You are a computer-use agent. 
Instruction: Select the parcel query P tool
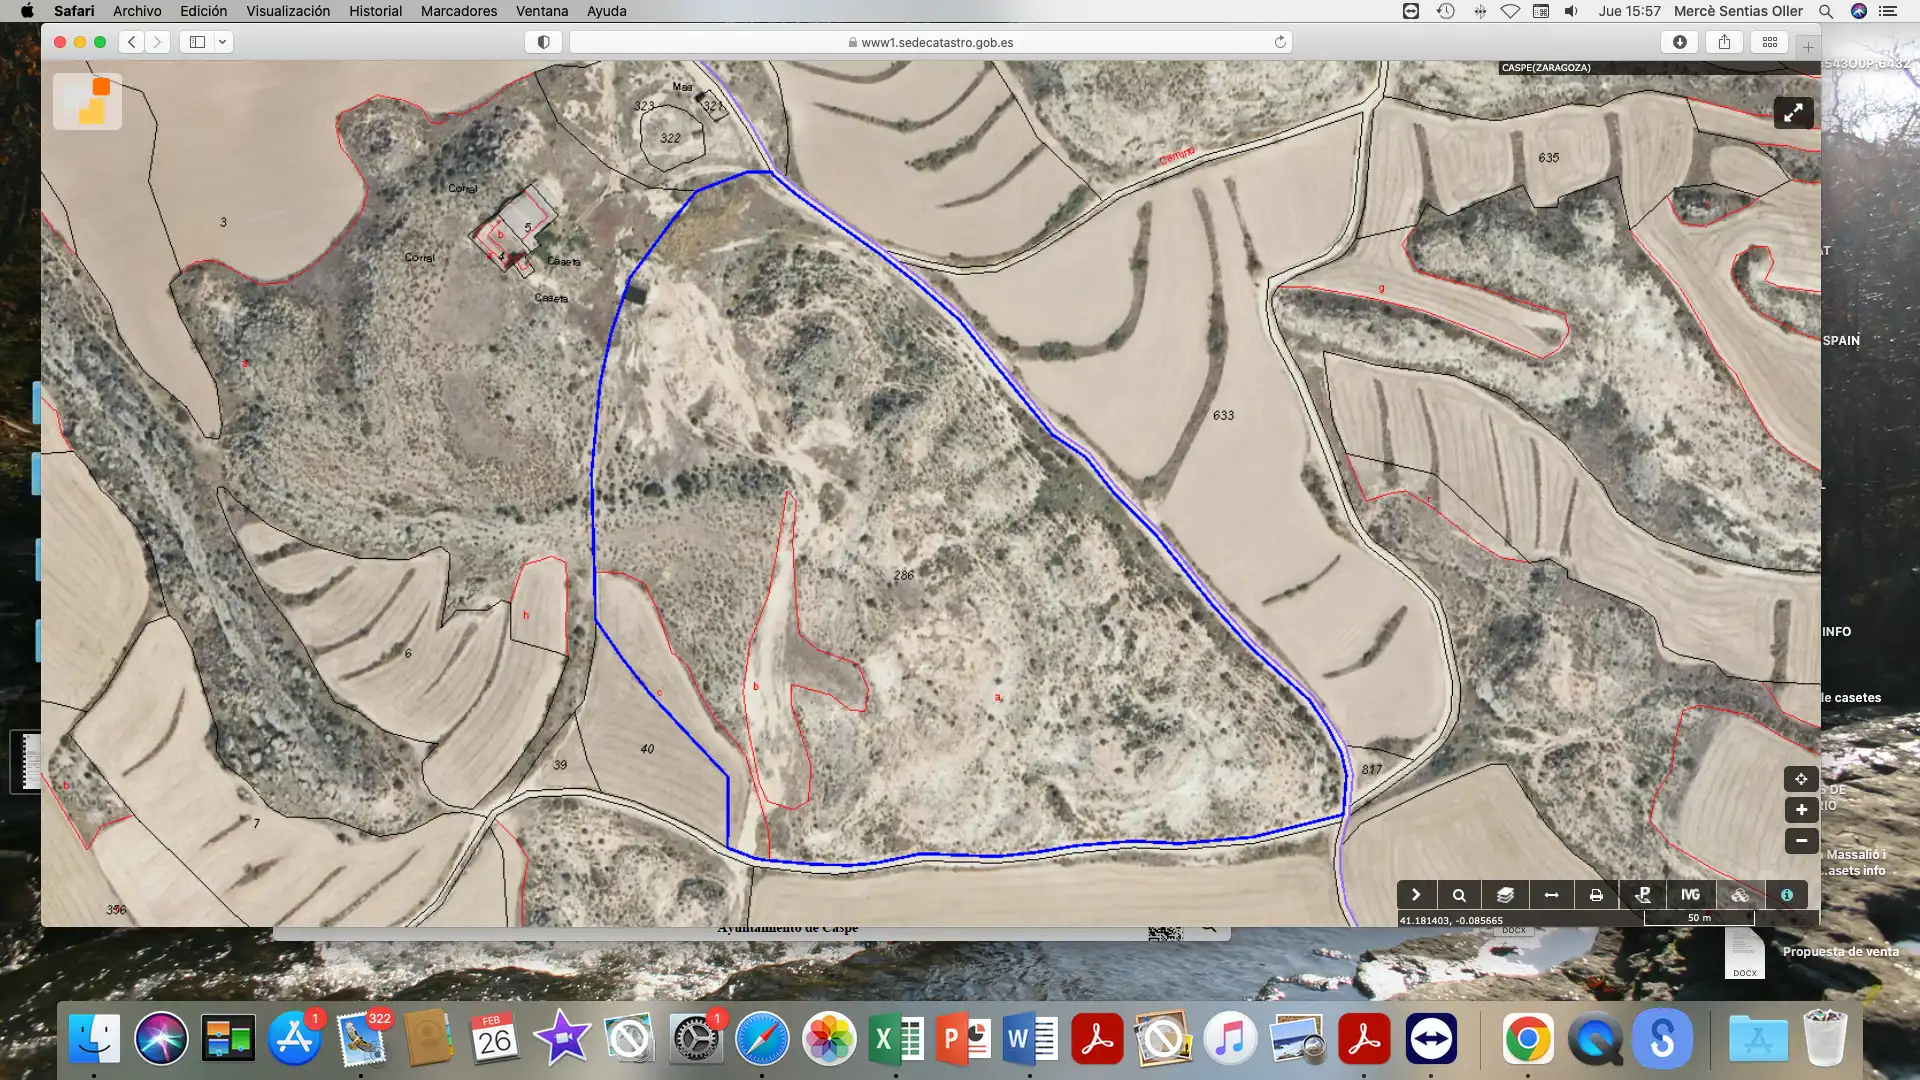pos(1643,895)
